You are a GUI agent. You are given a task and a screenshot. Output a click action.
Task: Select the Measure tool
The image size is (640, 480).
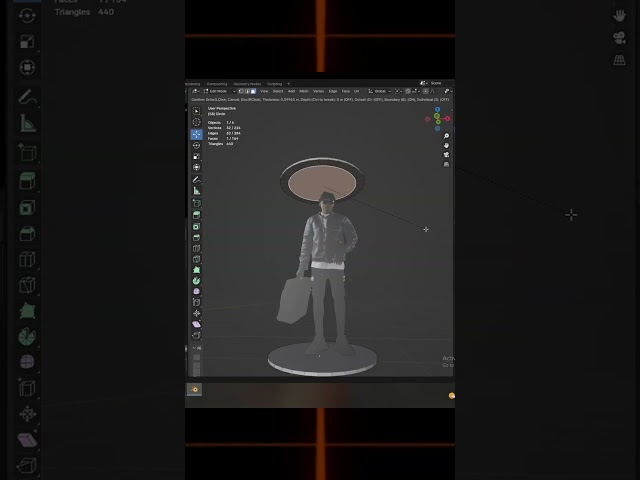(x=196, y=191)
